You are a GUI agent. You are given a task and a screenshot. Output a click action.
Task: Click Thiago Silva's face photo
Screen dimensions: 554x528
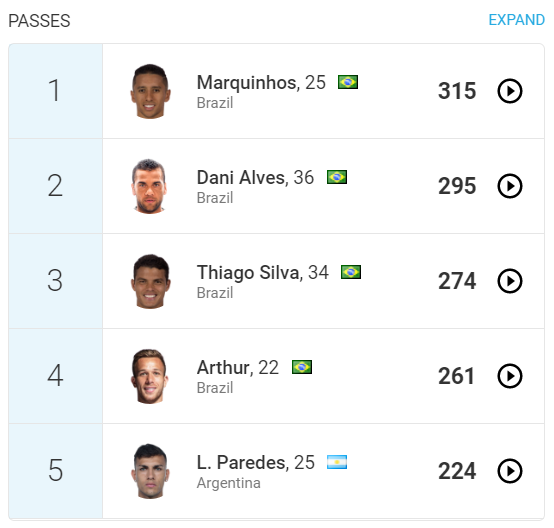[151, 281]
